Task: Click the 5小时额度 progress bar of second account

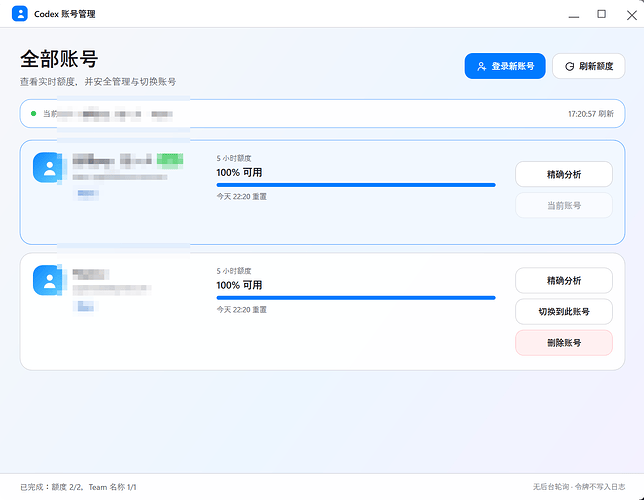Action: click(x=356, y=298)
